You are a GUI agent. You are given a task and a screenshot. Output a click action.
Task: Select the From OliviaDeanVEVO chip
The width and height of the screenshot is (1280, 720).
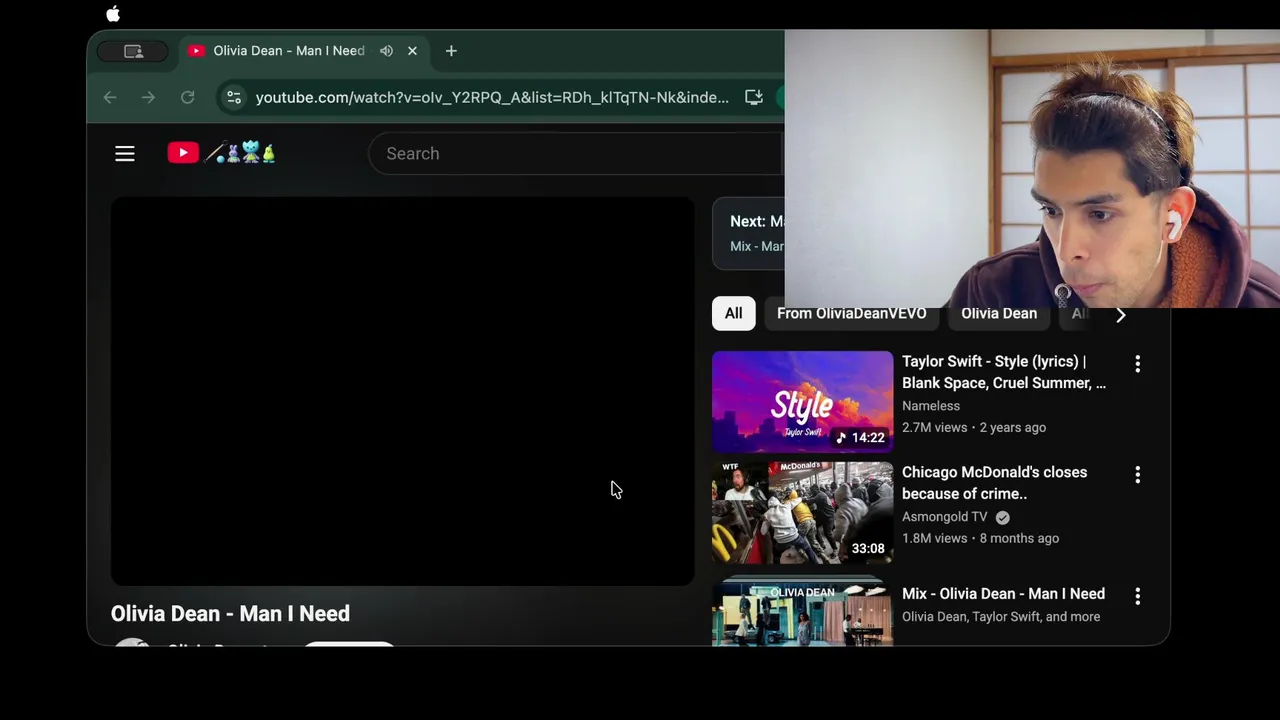tap(852, 313)
